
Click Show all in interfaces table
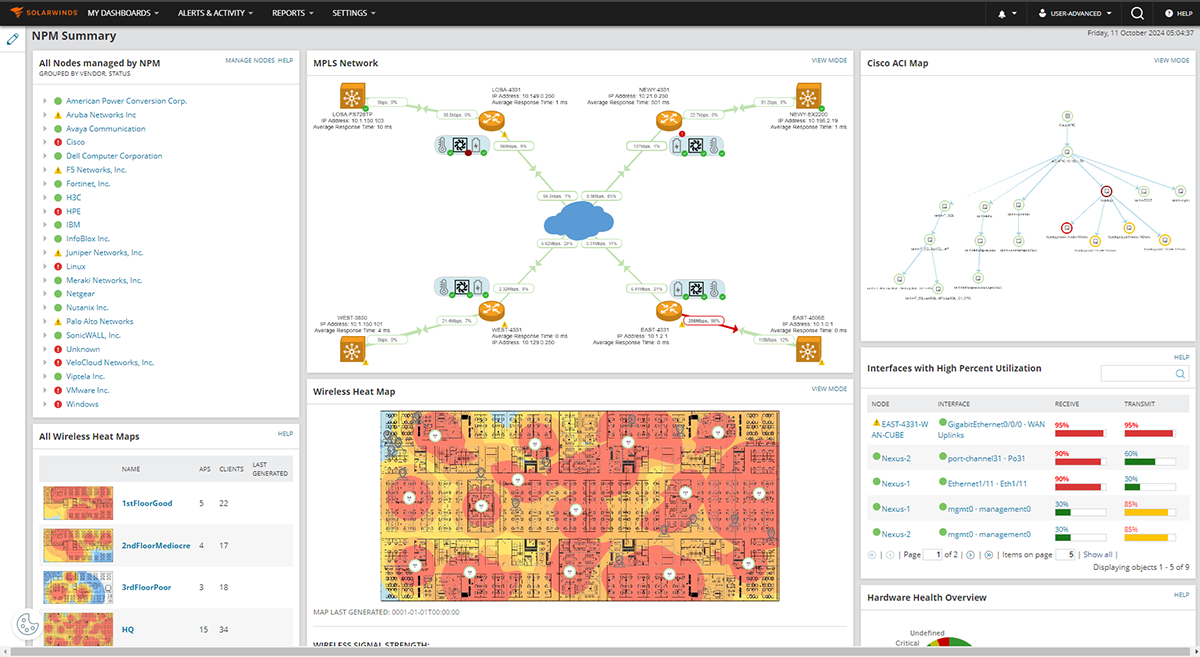pyautogui.click(x=1097, y=554)
